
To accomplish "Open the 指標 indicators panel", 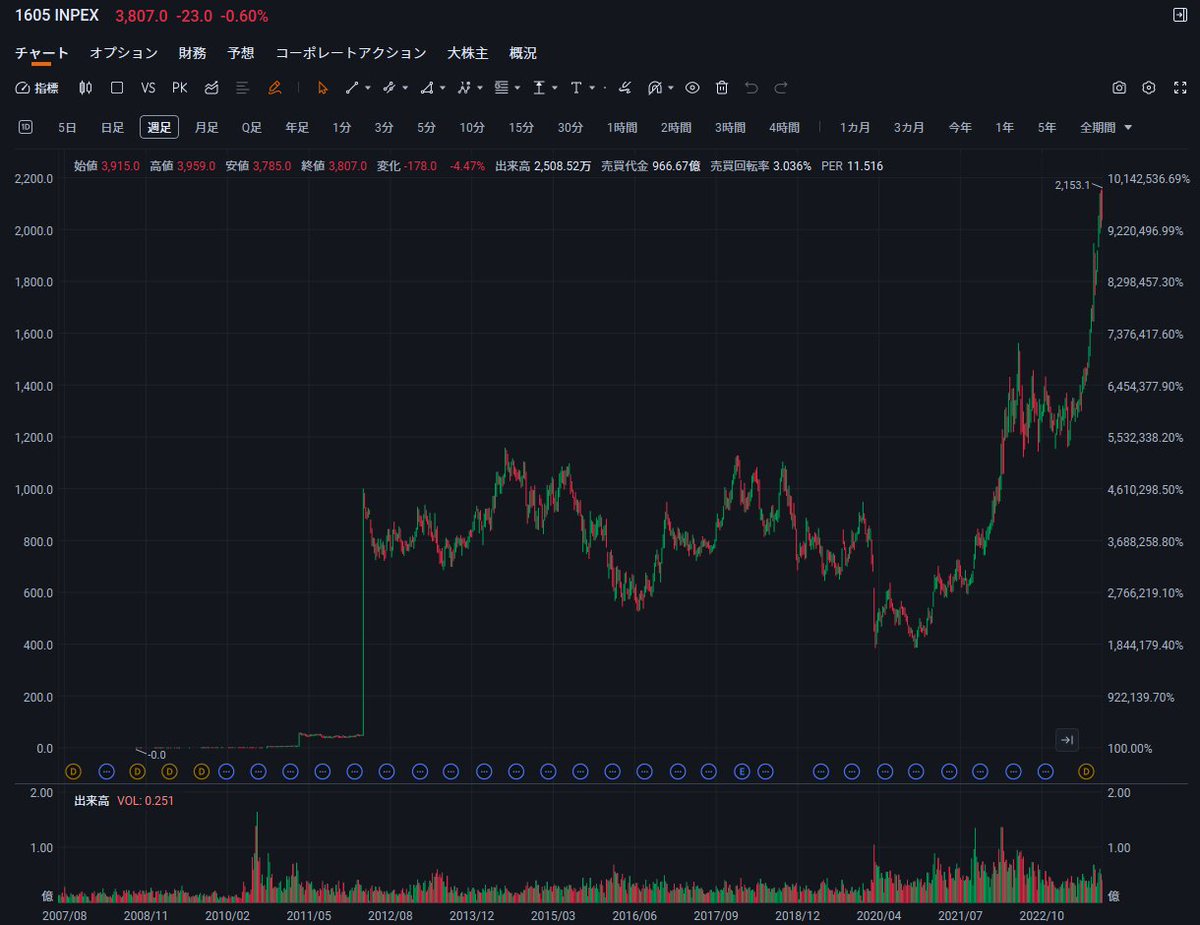I will click(37, 88).
